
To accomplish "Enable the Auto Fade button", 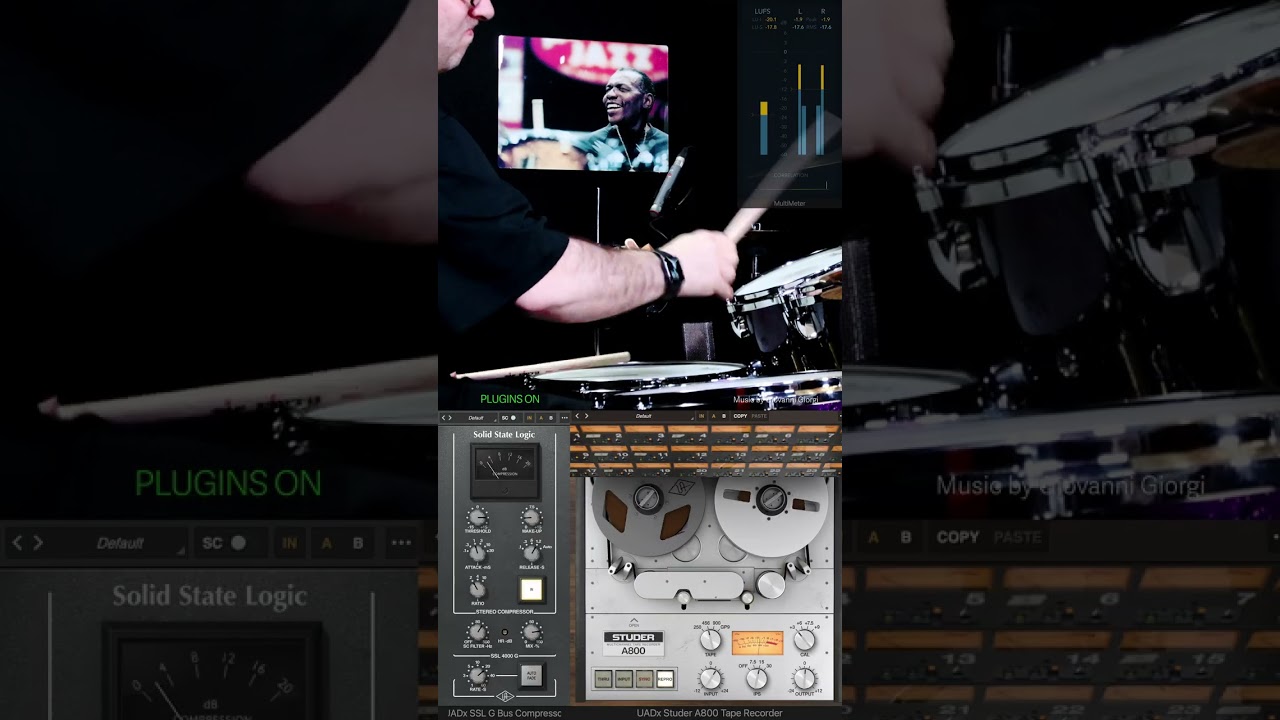I will pyautogui.click(x=531, y=676).
